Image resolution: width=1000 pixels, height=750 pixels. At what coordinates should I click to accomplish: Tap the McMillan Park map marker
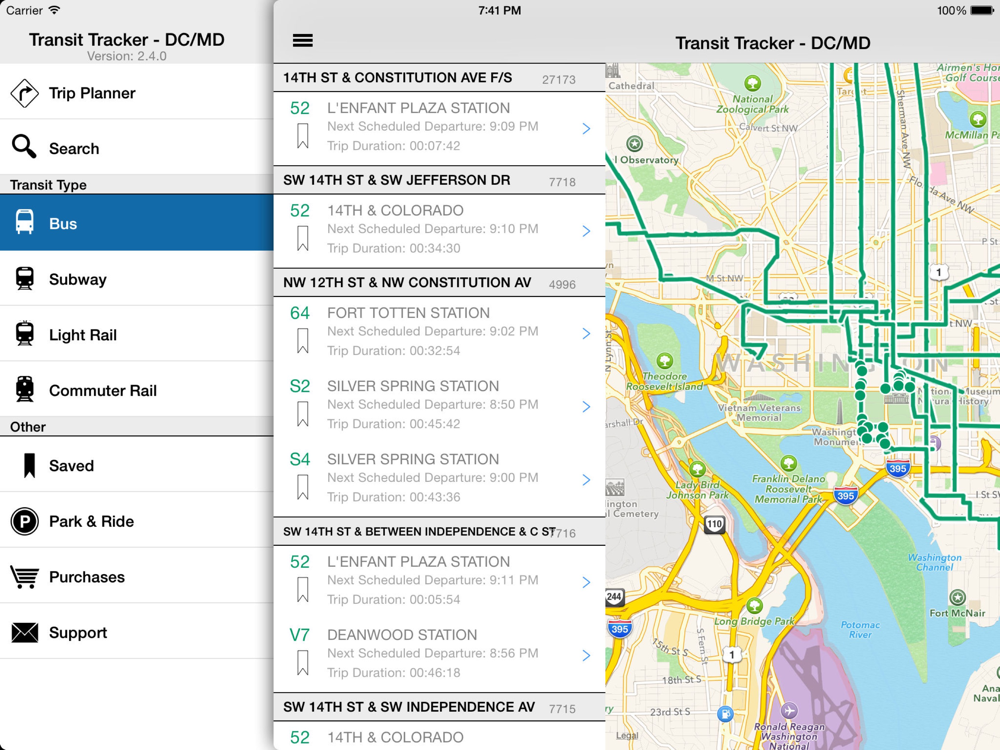click(x=978, y=119)
